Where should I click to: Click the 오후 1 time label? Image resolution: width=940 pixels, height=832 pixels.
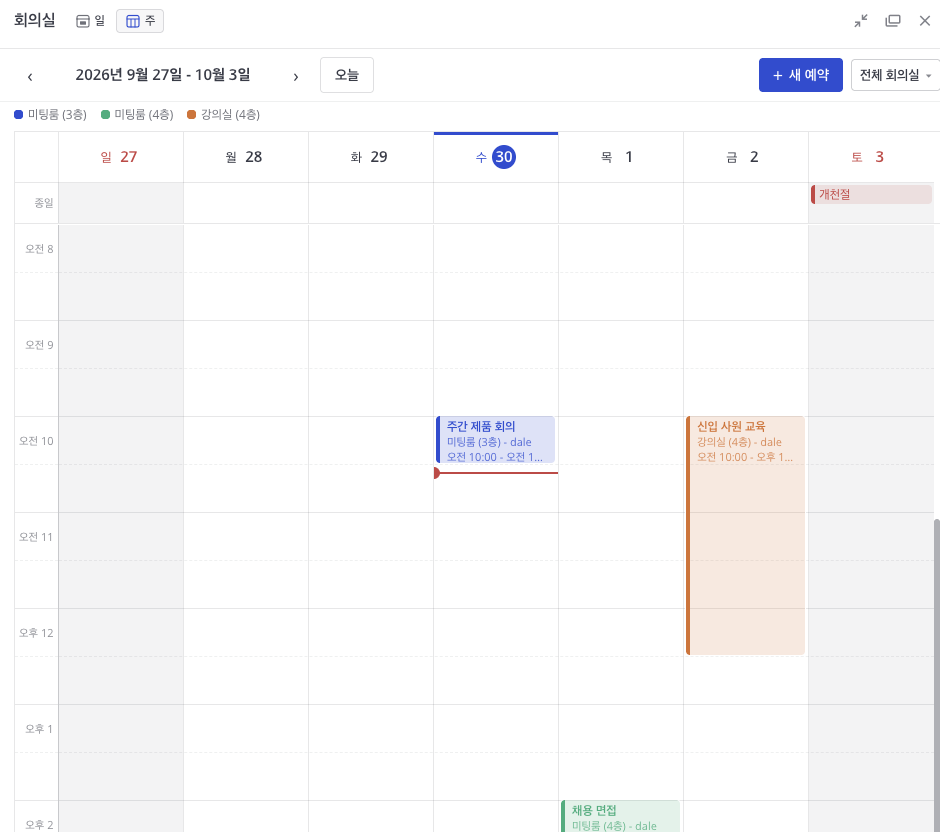pos(39,728)
